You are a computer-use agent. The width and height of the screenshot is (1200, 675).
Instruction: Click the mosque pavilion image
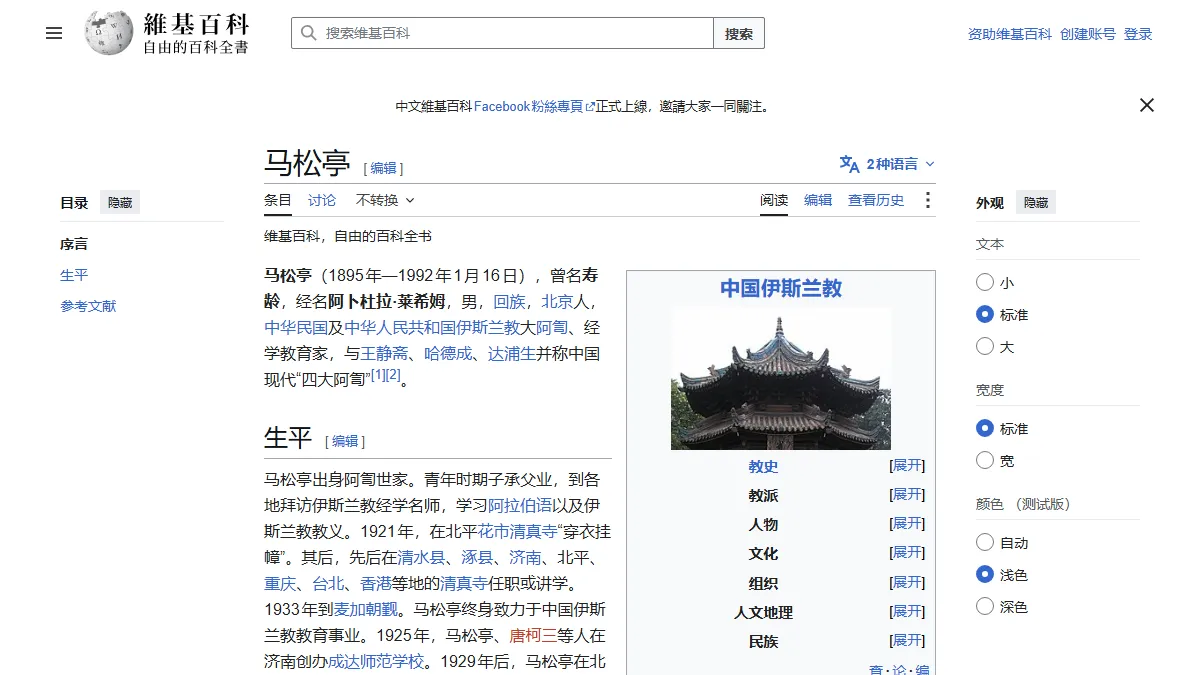(781, 378)
